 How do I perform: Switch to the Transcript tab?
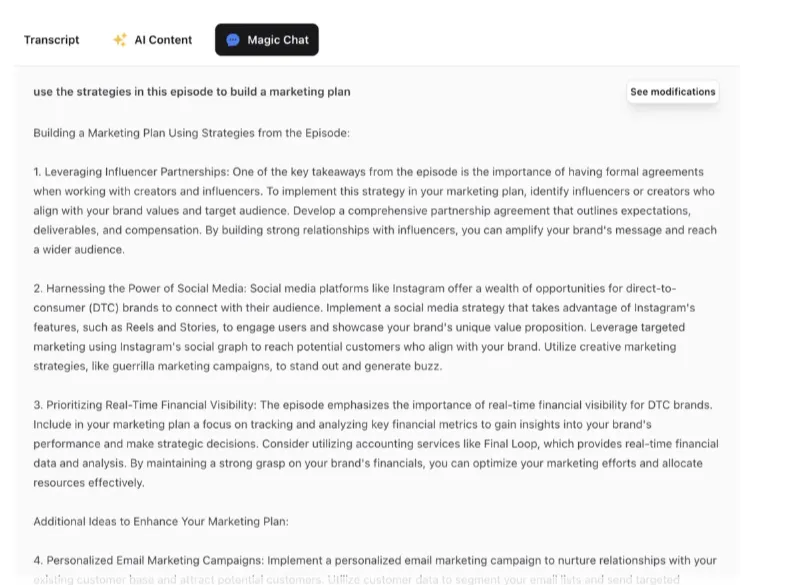51,40
